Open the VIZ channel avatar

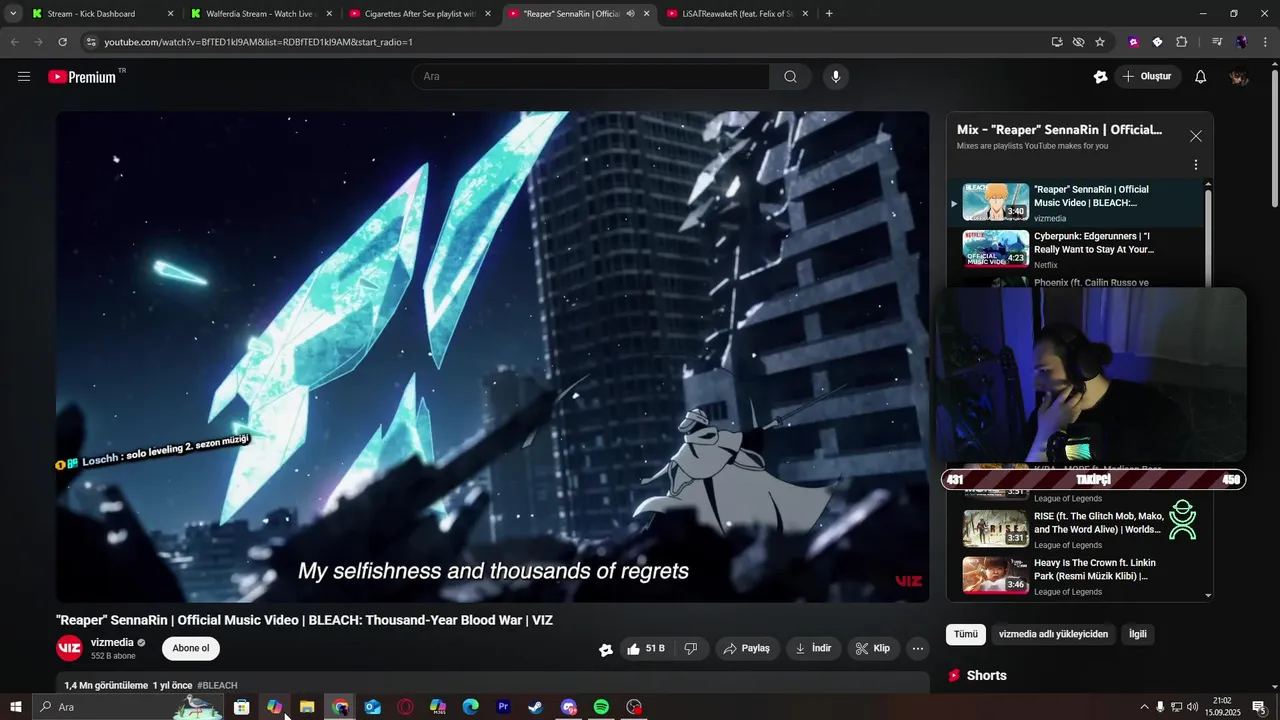pyautogui.click(x=69, y=649)
